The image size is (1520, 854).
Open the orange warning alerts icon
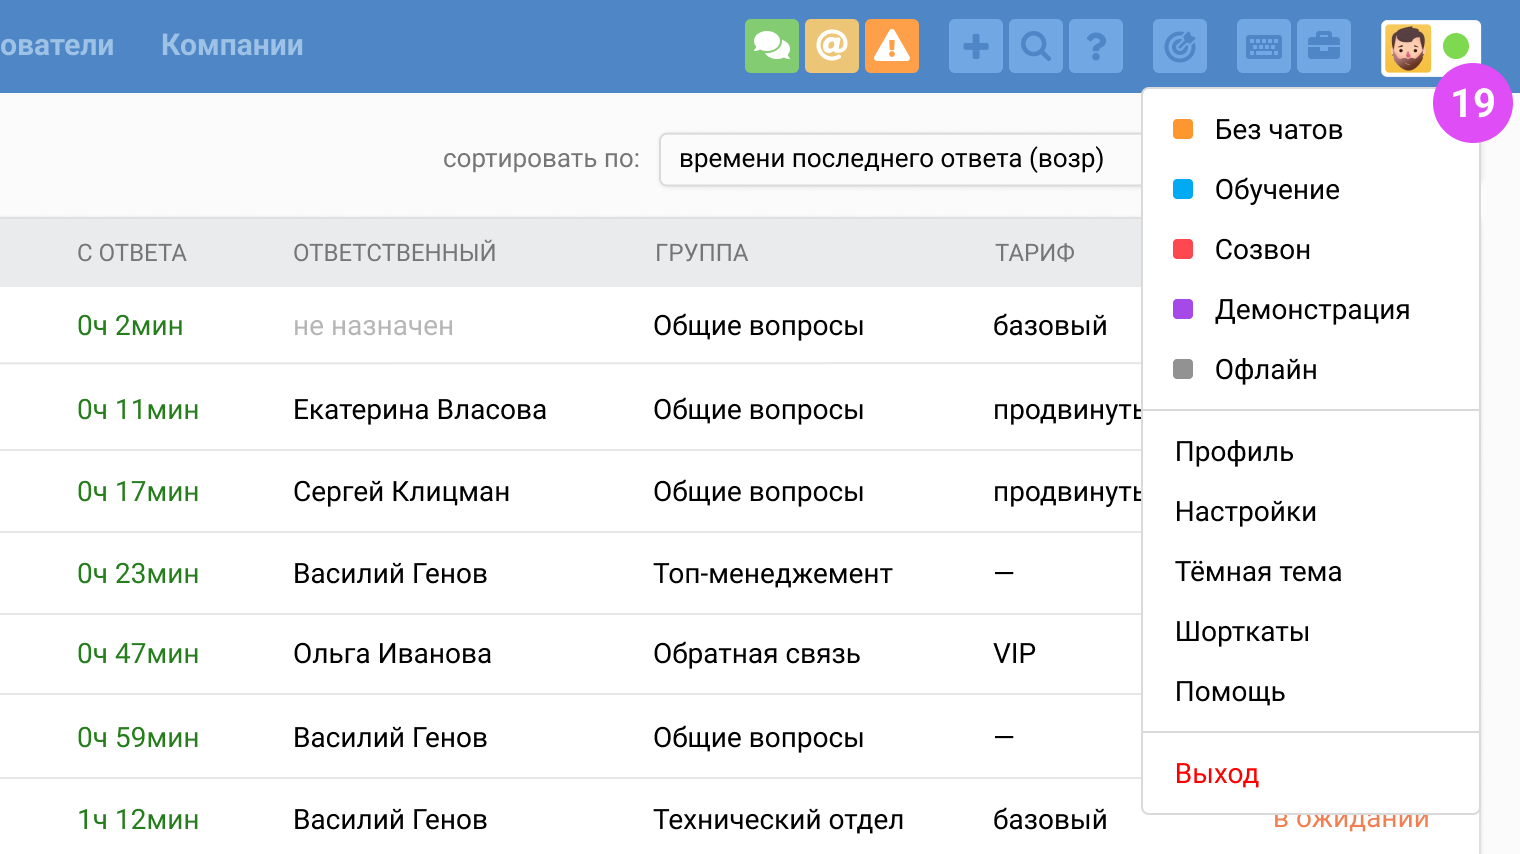891,46
